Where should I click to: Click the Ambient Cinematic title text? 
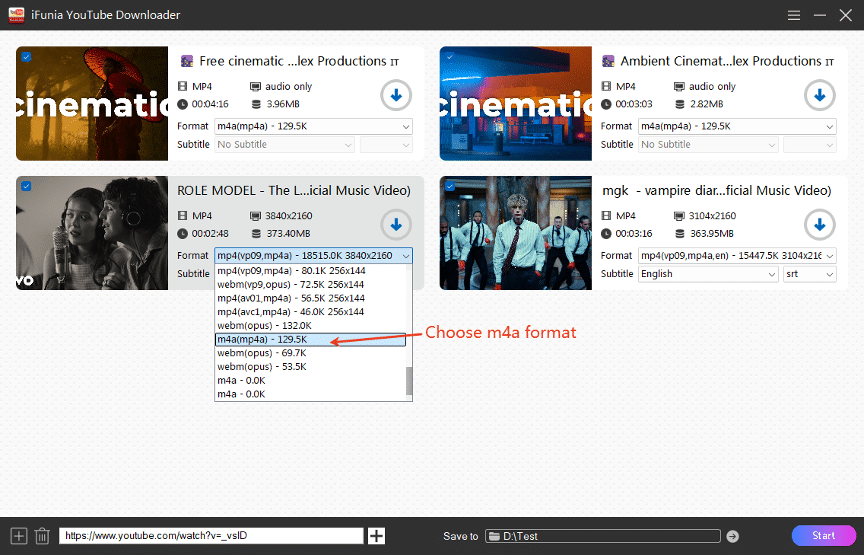click(727, 61)
